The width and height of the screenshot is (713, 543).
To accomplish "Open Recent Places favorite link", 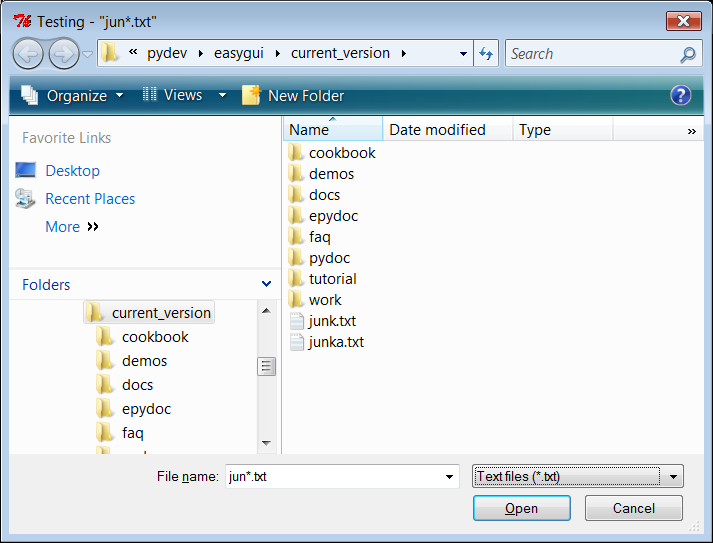I will [89, 199].
